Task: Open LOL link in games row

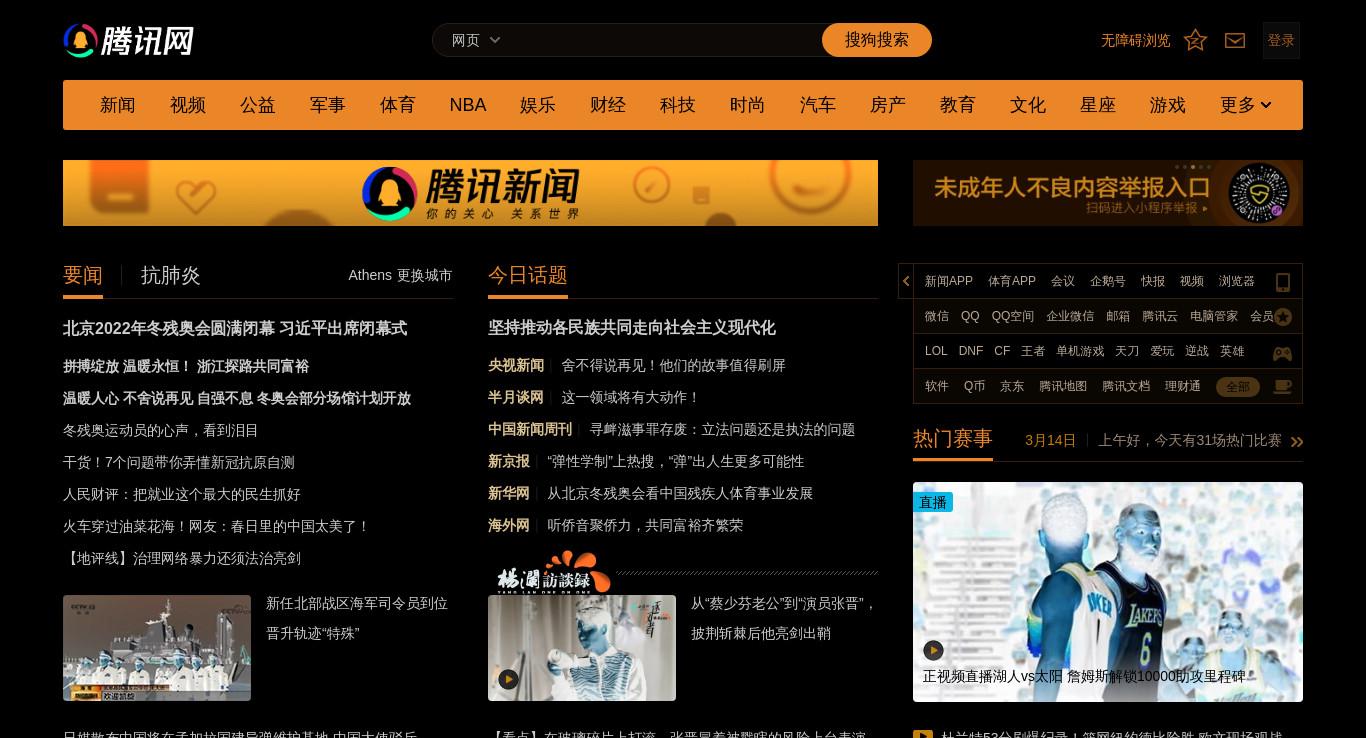Action: (936, 351)
